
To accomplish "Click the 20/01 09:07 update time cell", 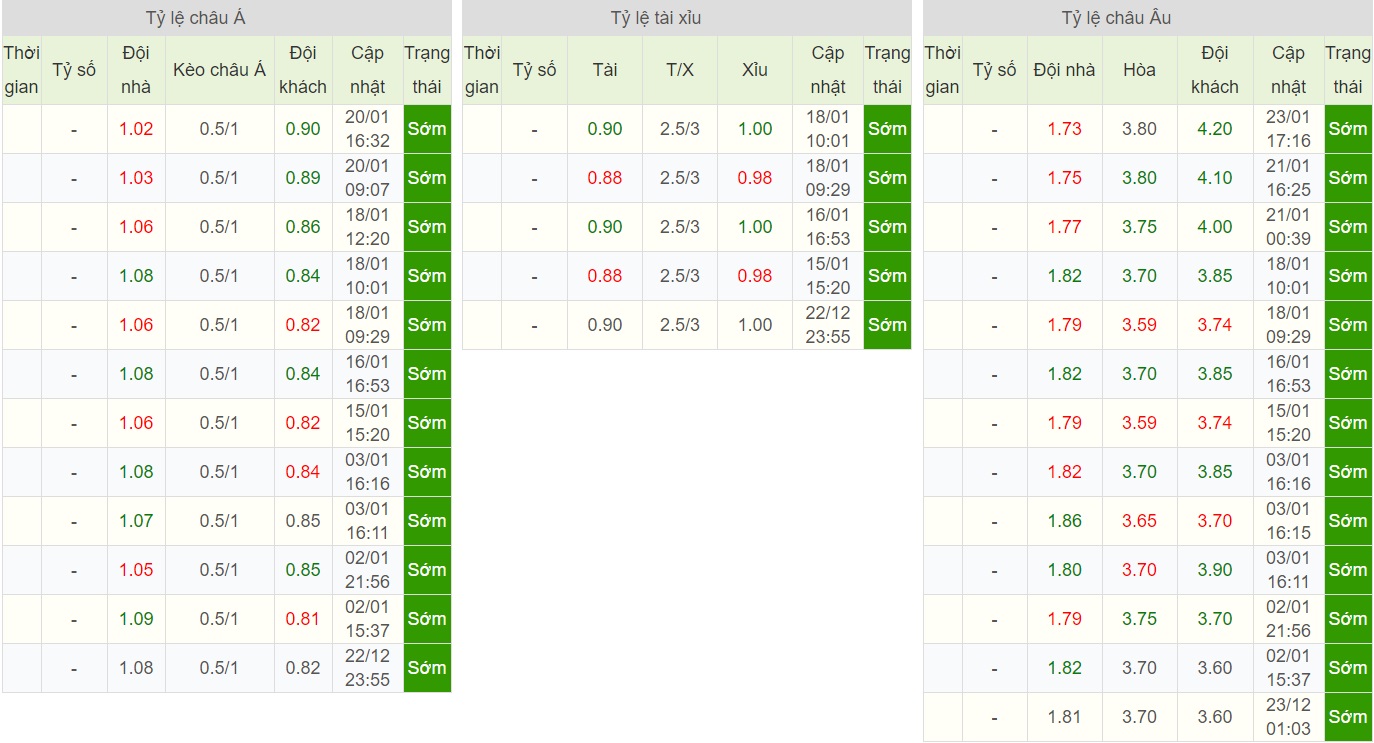I will pos(367,178).
